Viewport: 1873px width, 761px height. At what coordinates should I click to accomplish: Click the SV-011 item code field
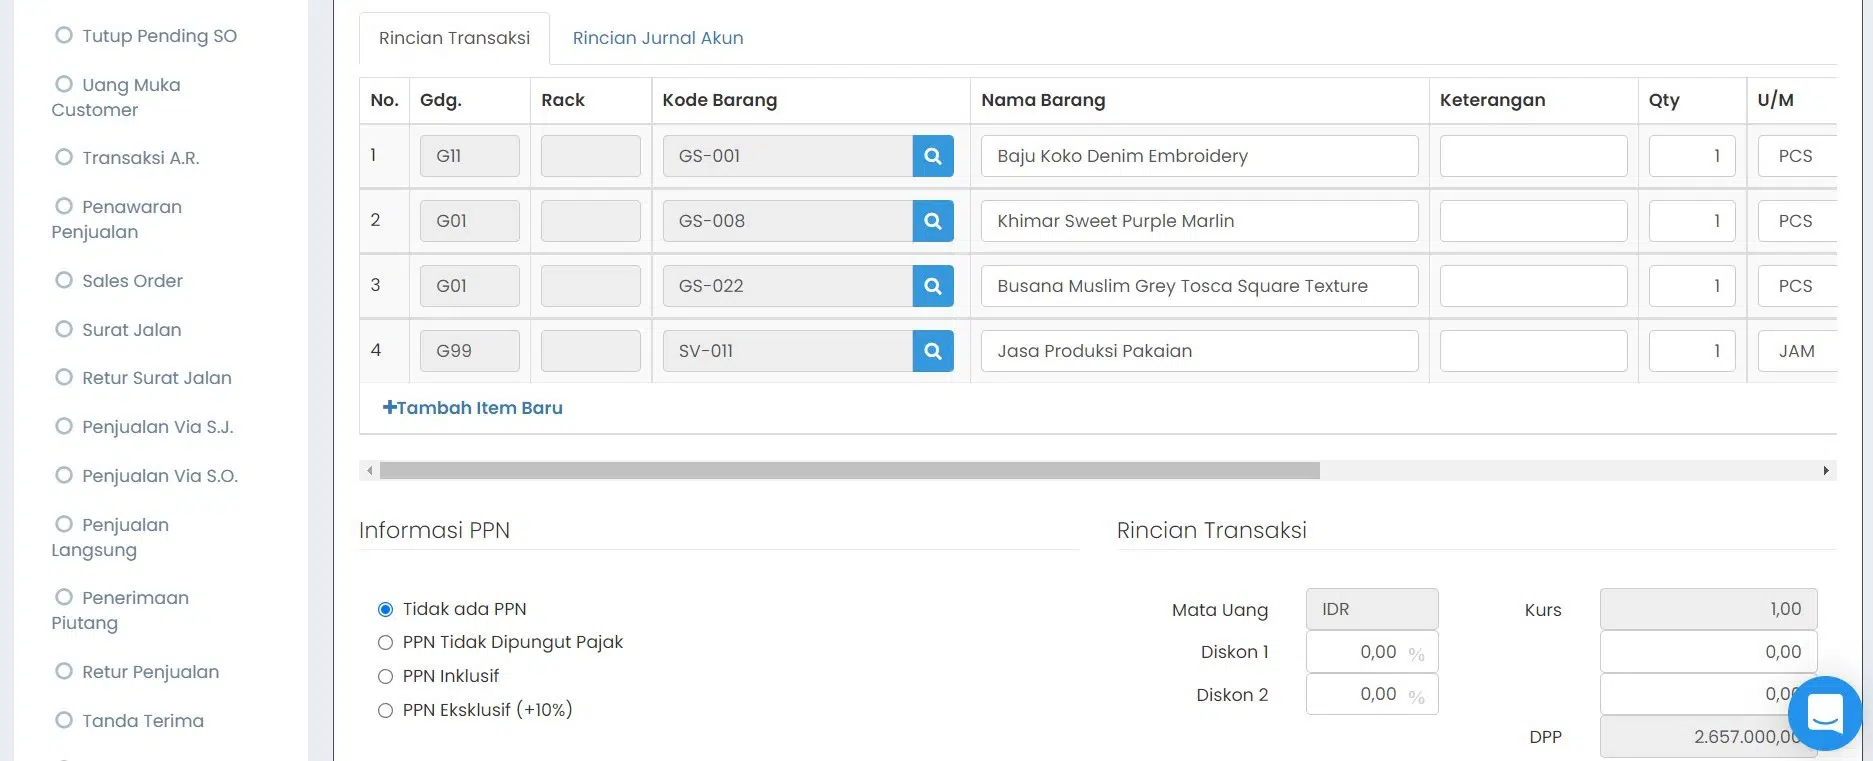pos(787,351)
